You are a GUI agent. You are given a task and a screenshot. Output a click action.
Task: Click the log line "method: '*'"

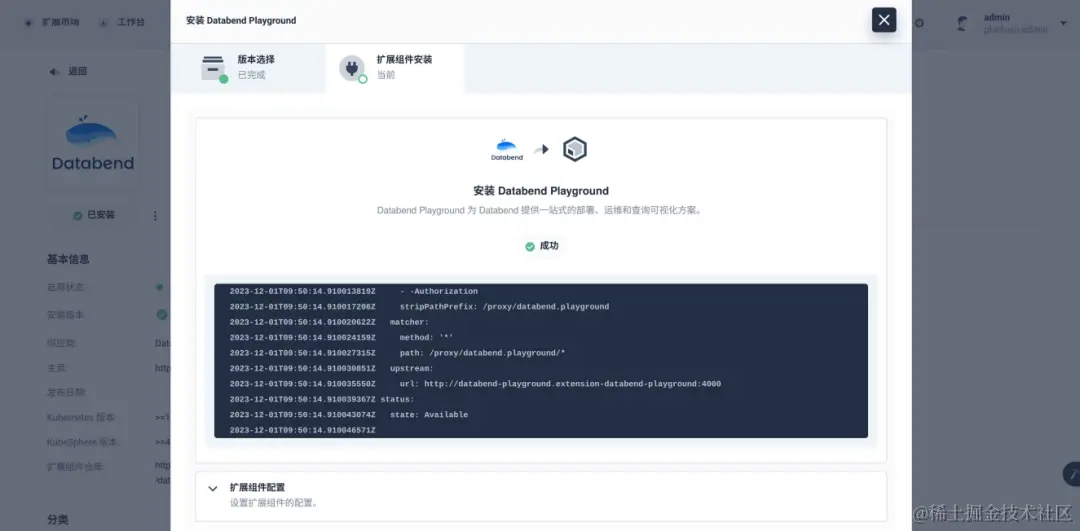coord(341,337)
